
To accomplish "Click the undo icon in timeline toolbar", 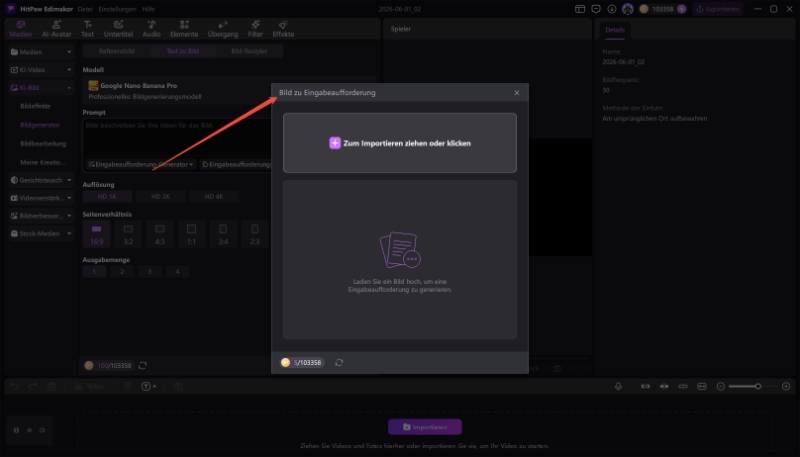I will [x=14, y=387].
